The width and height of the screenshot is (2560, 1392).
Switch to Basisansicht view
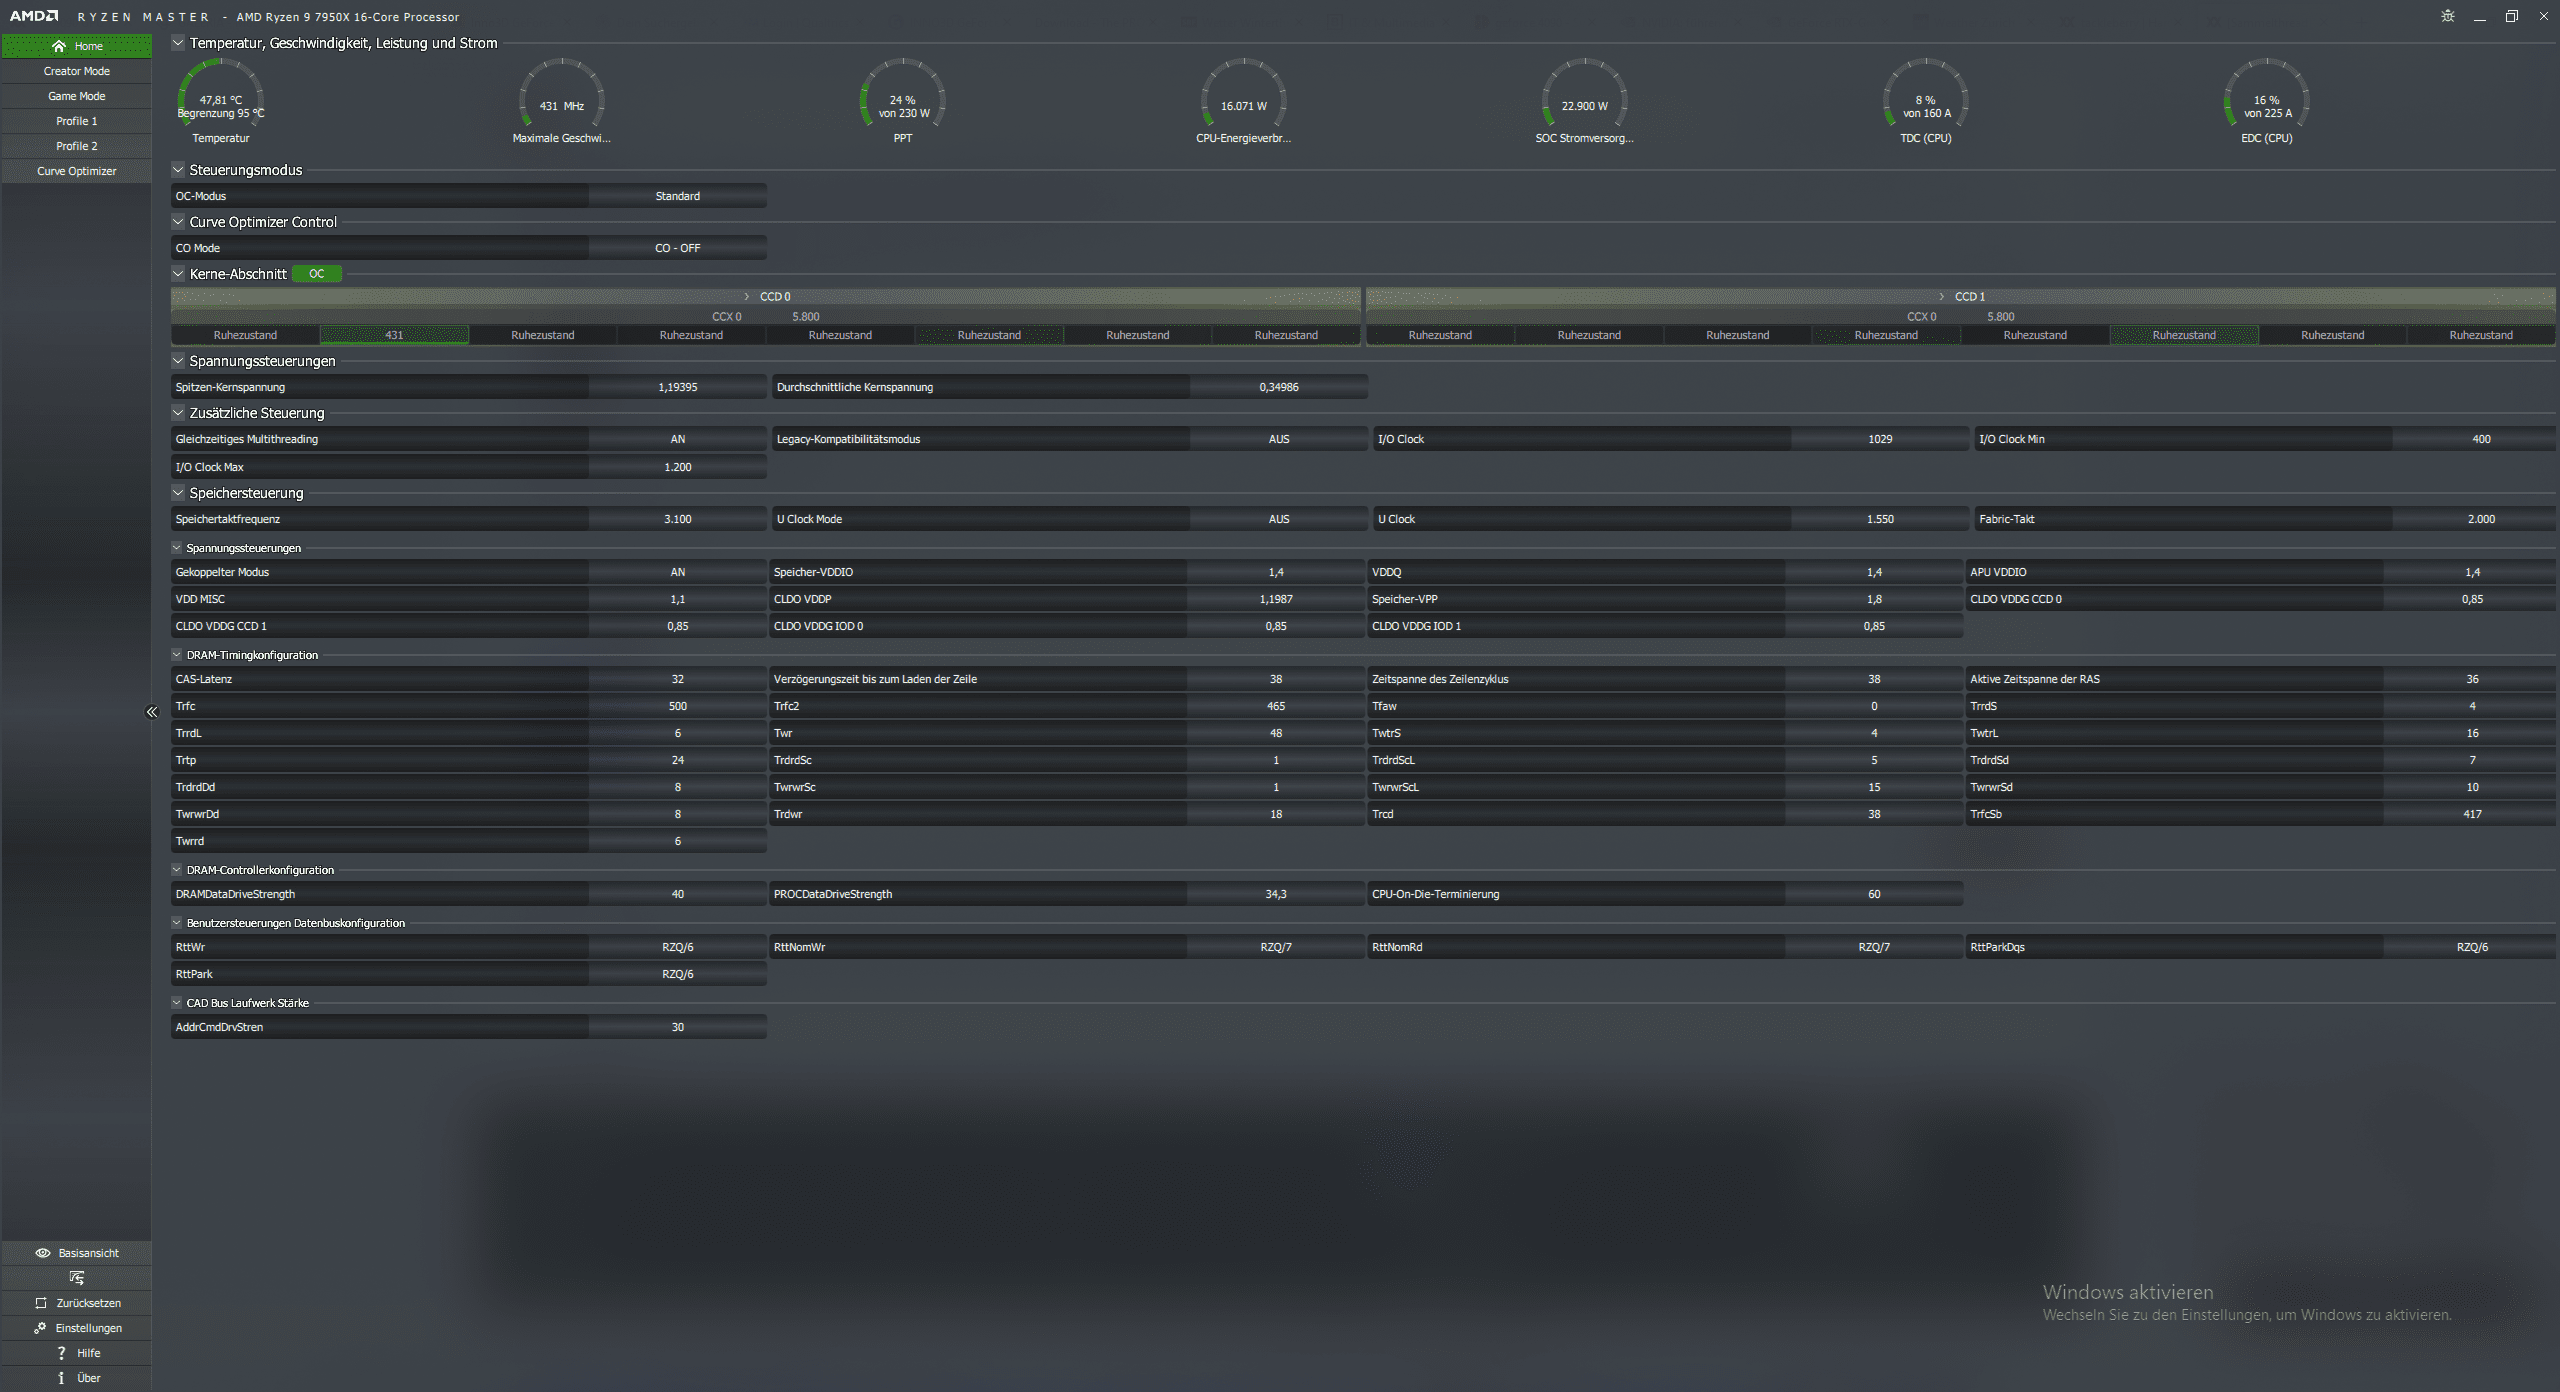(77, 1253)
